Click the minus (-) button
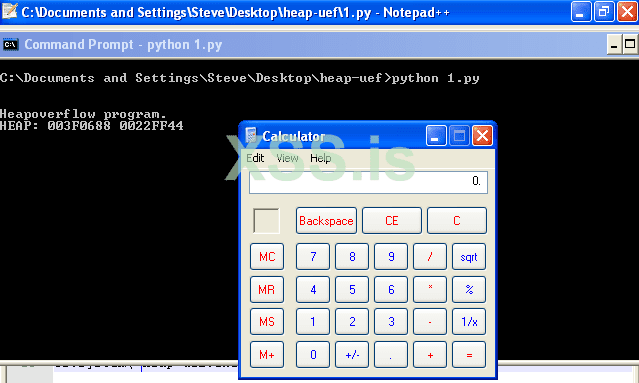Viewport: 639px width, 383px height. click(x=430, y=322)
